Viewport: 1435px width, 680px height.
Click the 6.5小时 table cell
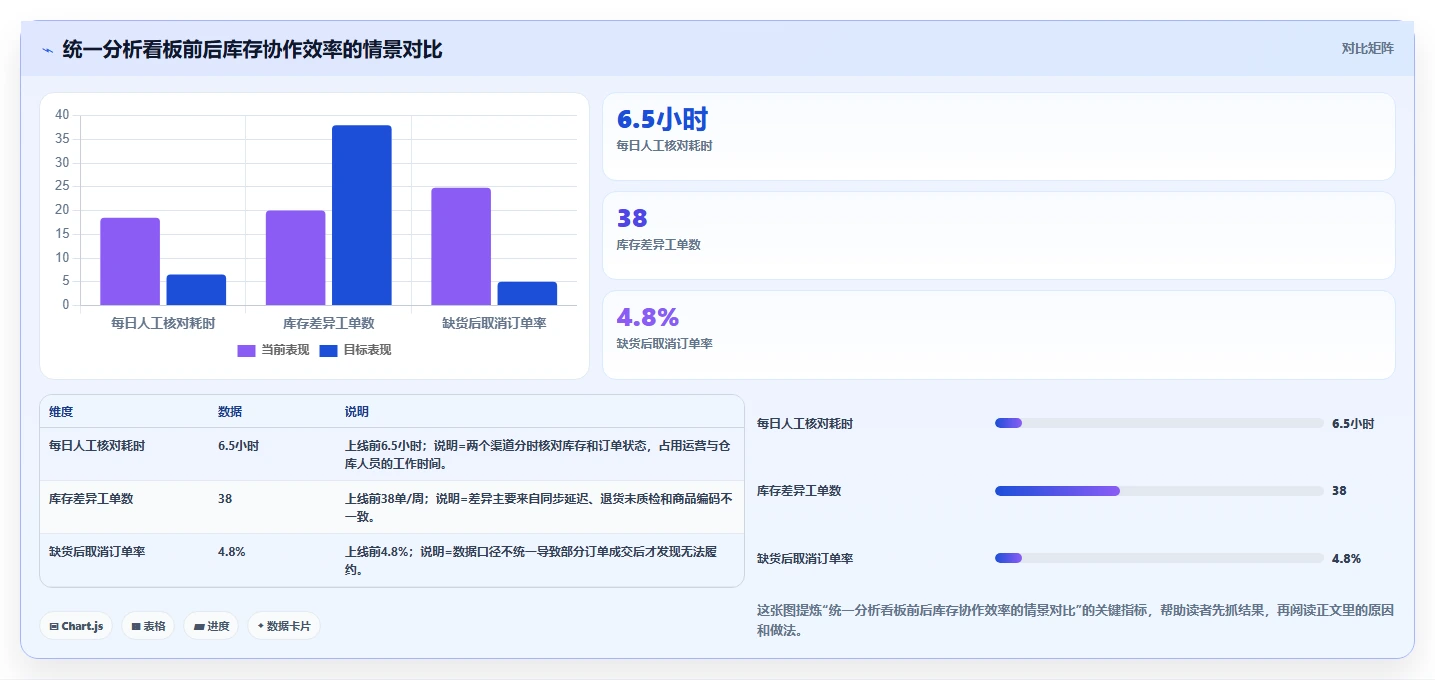point(238,446)
